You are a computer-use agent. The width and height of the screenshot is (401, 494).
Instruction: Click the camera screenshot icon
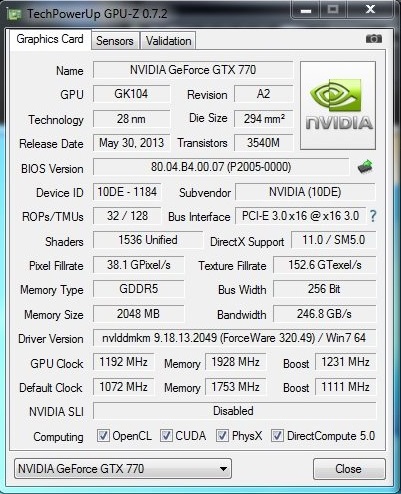point(374,39)
